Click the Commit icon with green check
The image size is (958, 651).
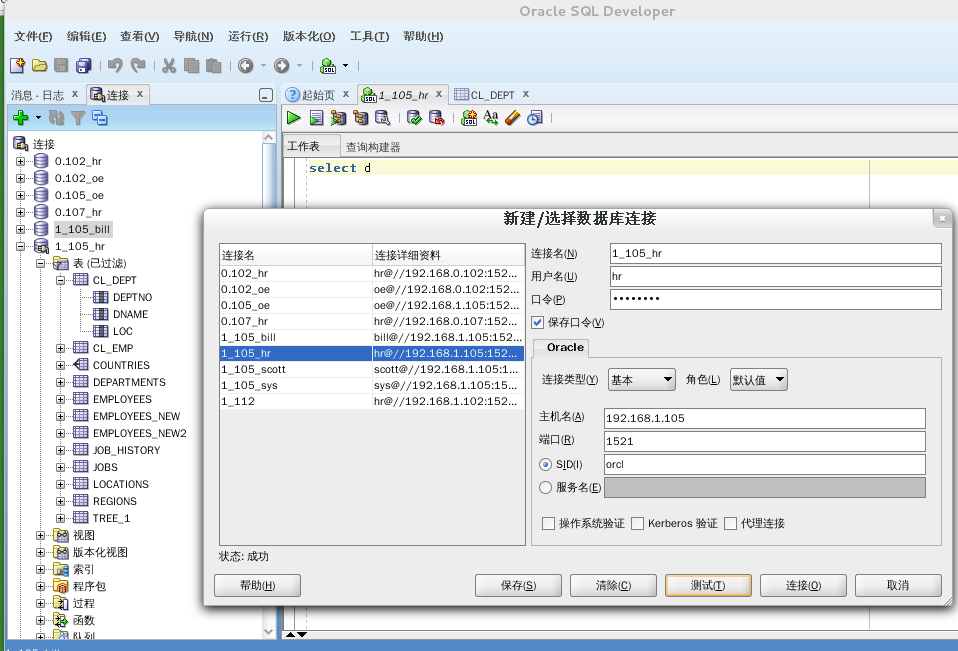414,118
